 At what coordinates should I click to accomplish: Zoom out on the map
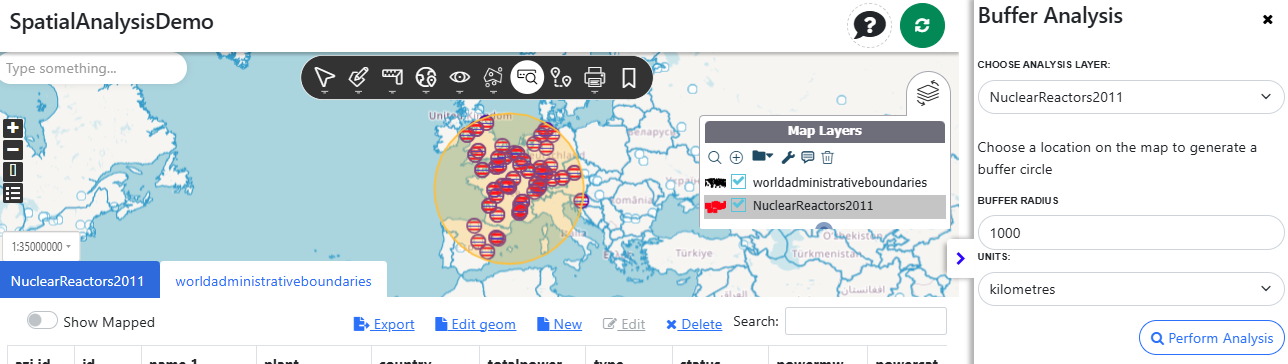click(13, 150)
